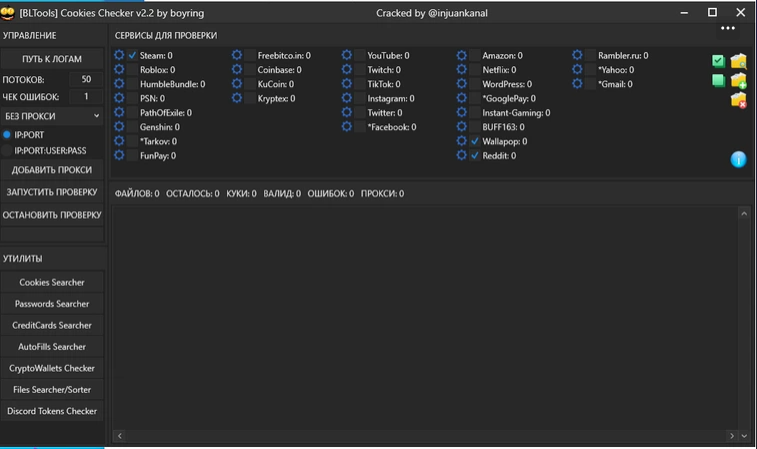Viewport: 757px width, 449px height.
Task: Click the ФАЙЛОВ: 0 counter text
Action: click(x=137, y=194)
